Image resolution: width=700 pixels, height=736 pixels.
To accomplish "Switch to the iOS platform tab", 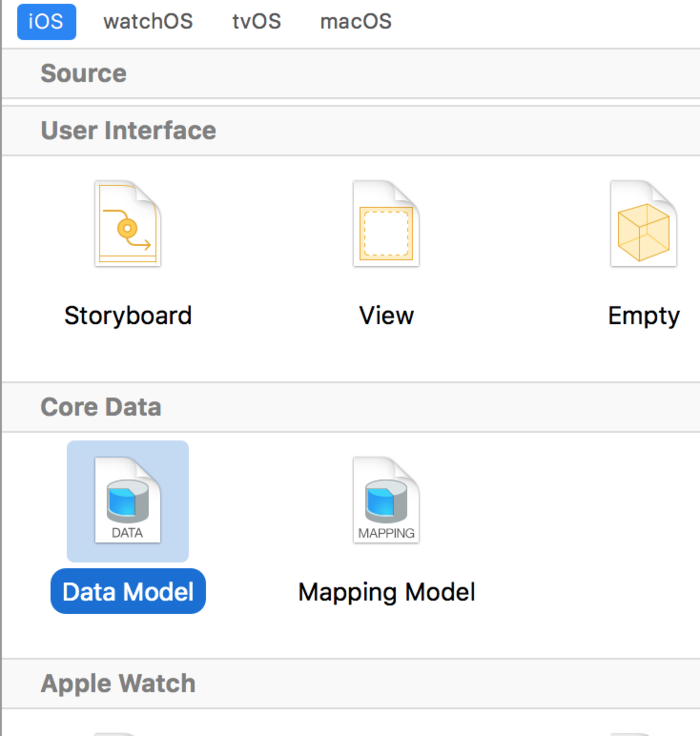I will (46, 21).
